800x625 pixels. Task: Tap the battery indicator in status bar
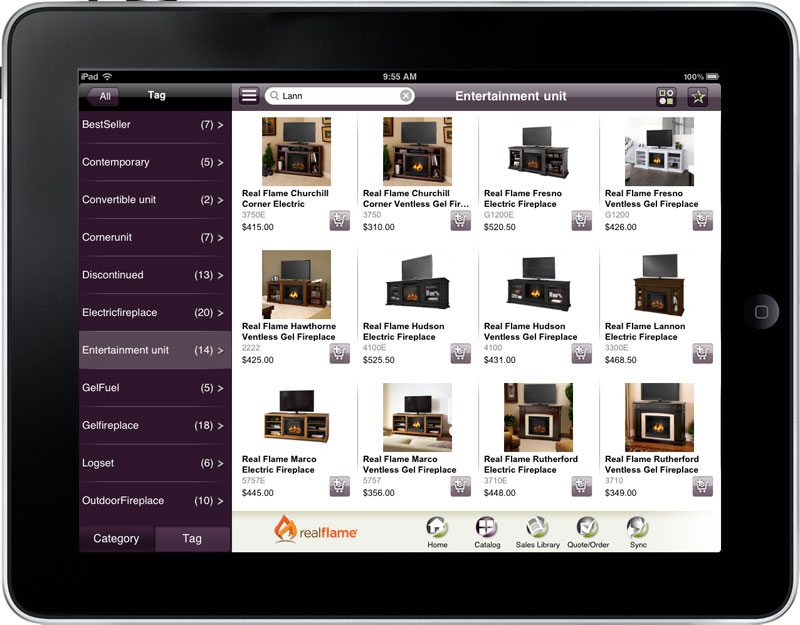(713, 77)
